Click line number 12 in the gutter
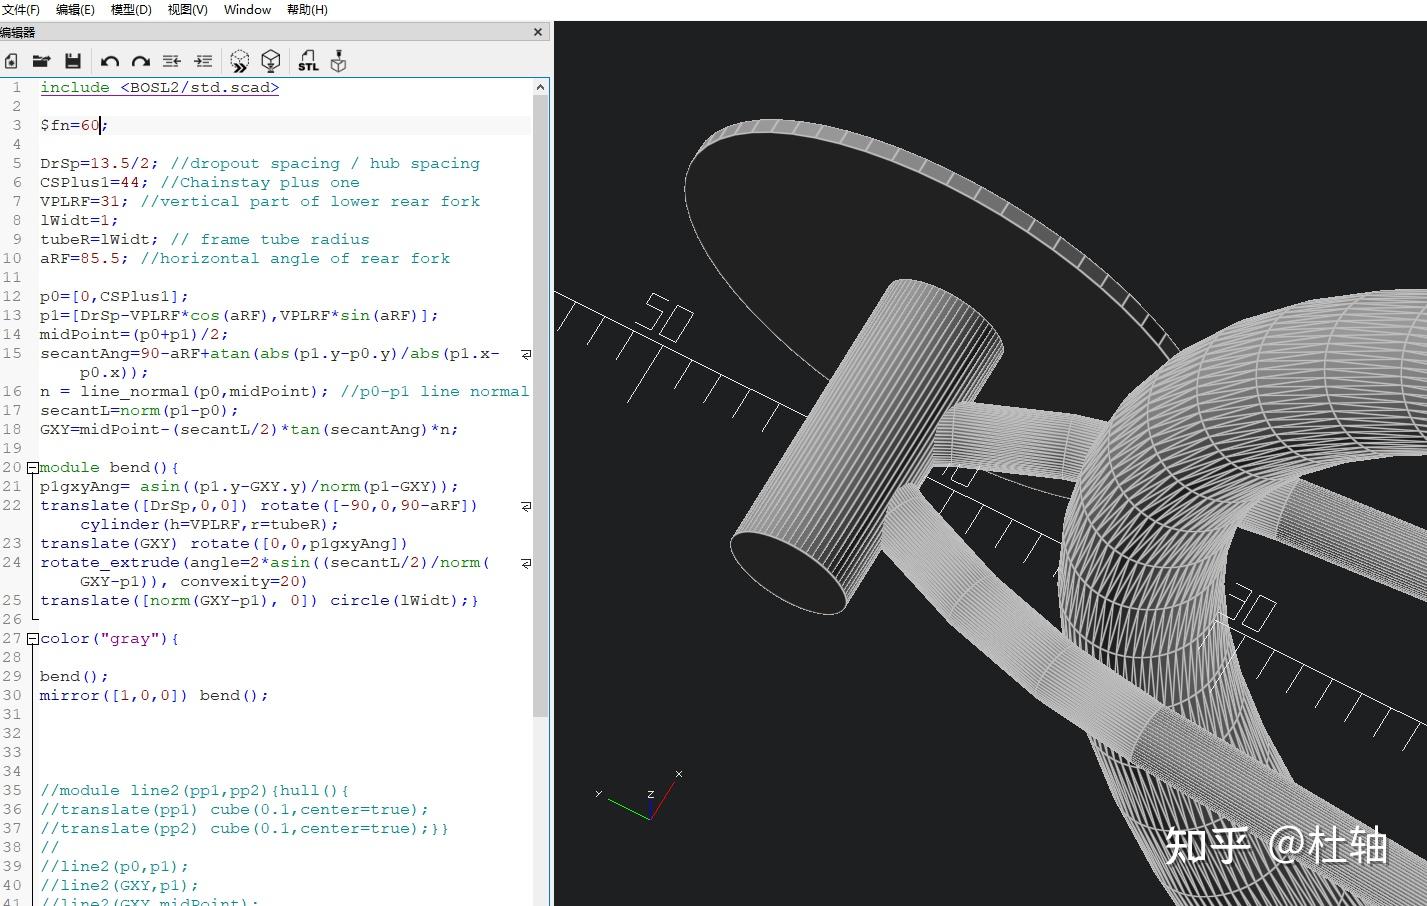 click(11, 296)
